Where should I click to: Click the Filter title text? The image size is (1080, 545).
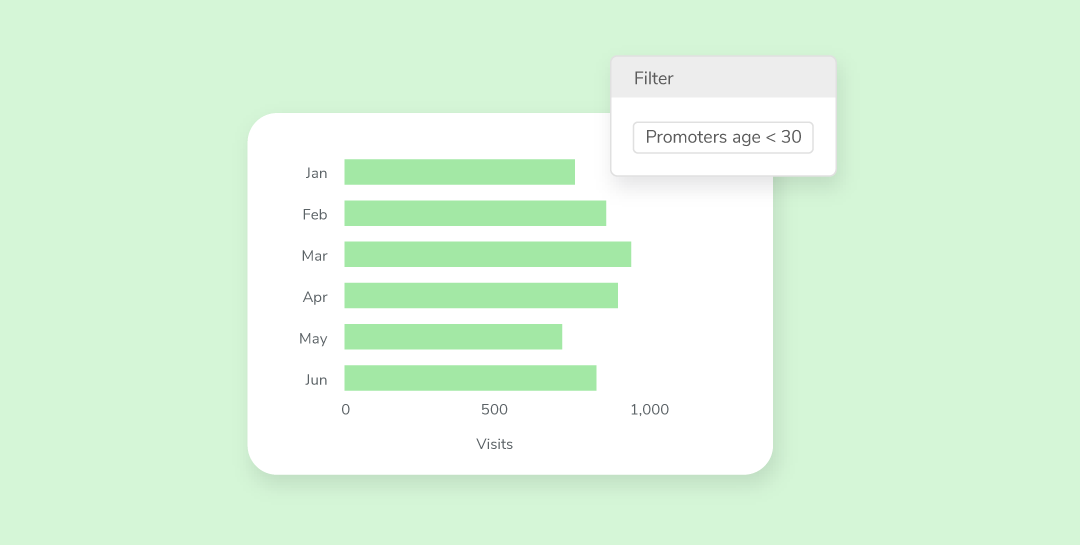[x=654, y=78]
